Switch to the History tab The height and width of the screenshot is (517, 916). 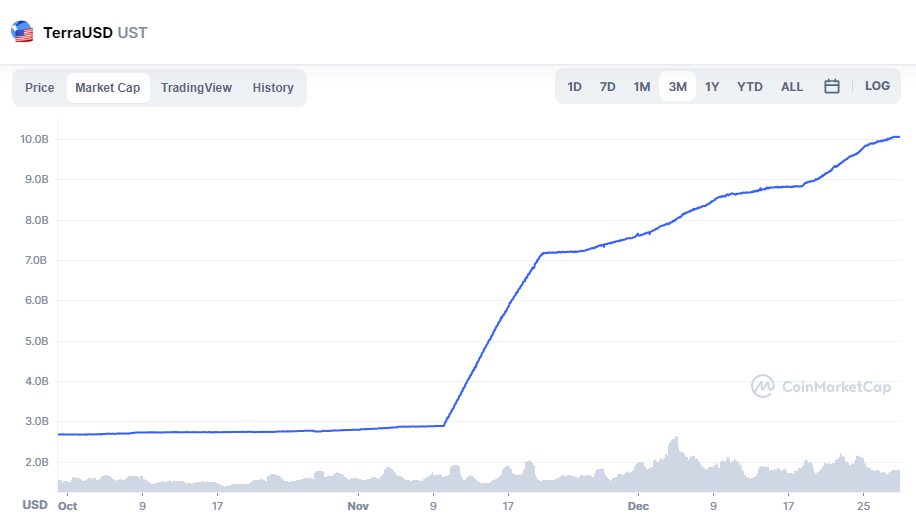[x=273, y=88]
